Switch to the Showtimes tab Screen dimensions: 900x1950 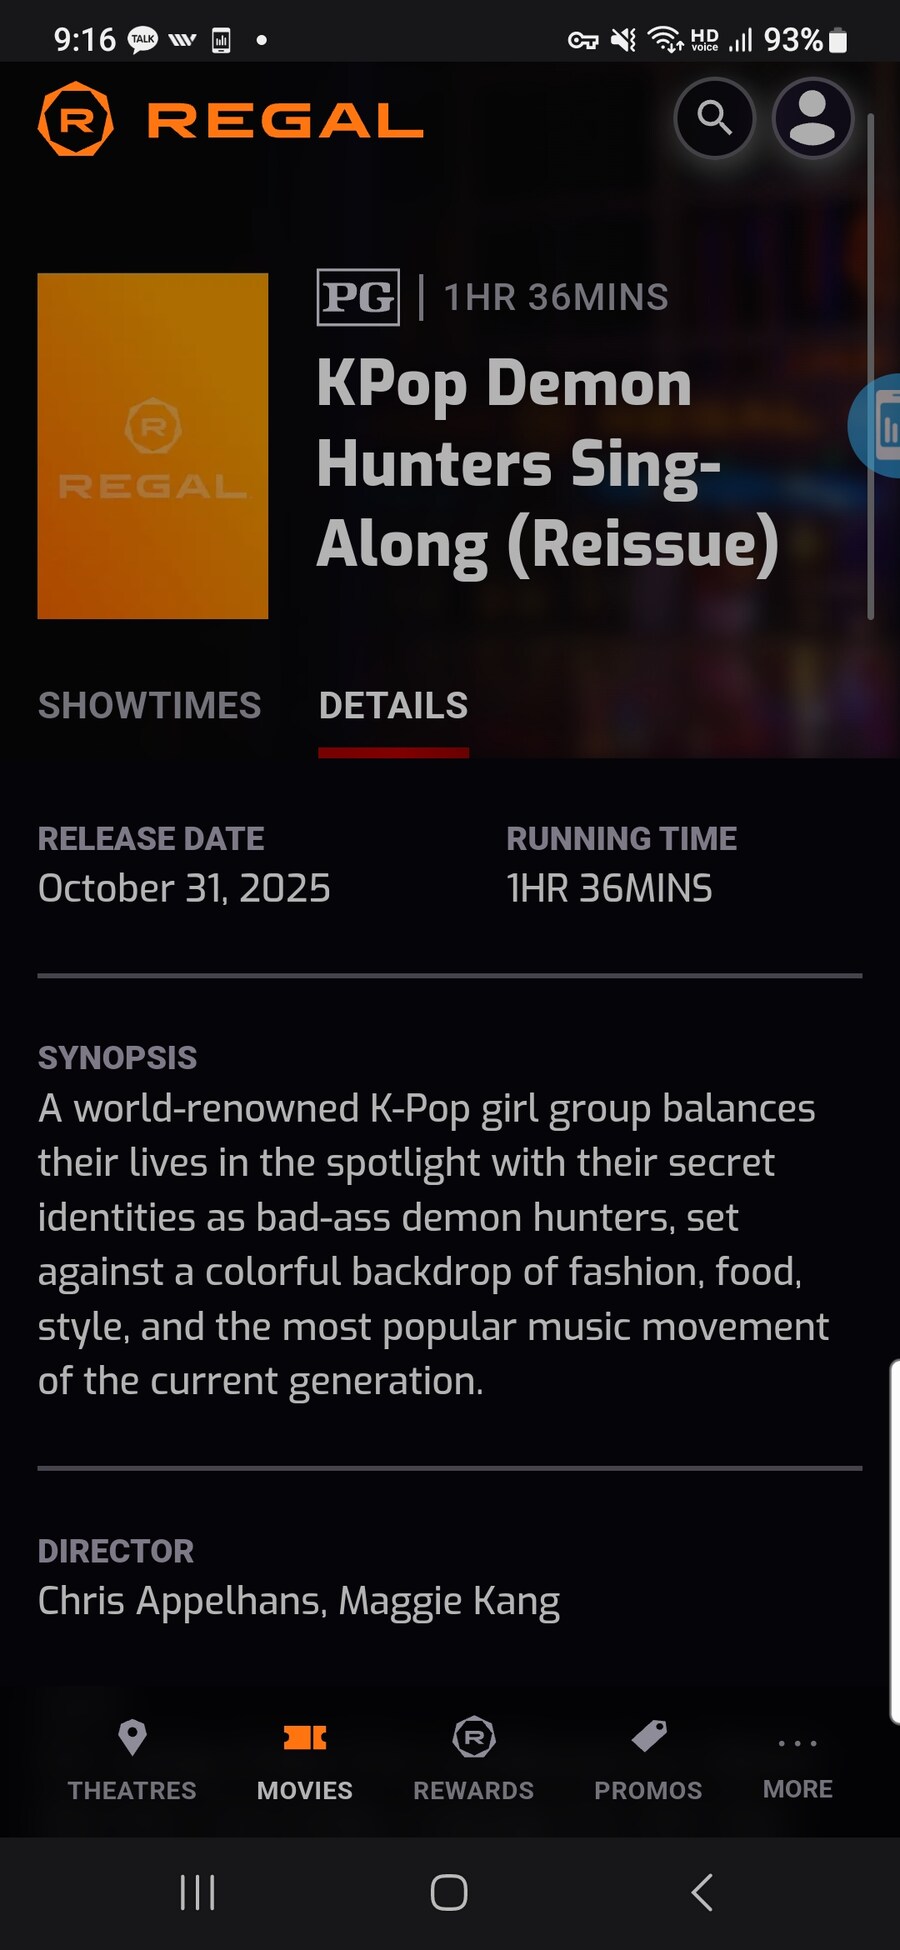pos(149,706)
